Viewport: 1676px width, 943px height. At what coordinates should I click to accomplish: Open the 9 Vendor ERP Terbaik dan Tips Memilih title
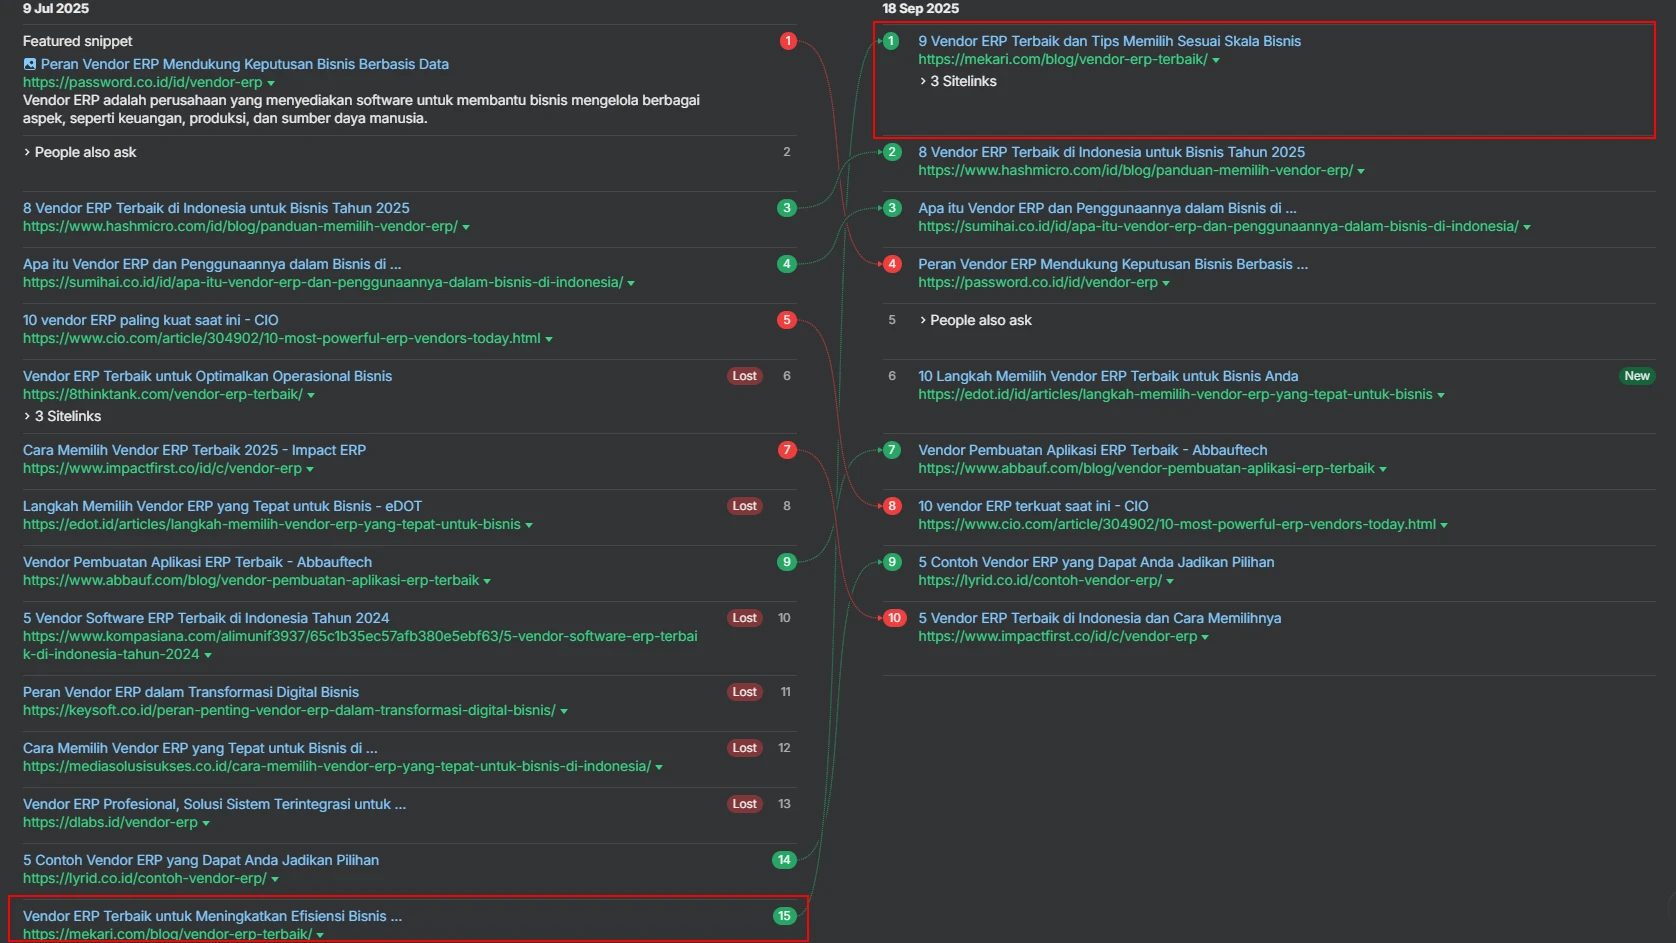coord(1110,41)
